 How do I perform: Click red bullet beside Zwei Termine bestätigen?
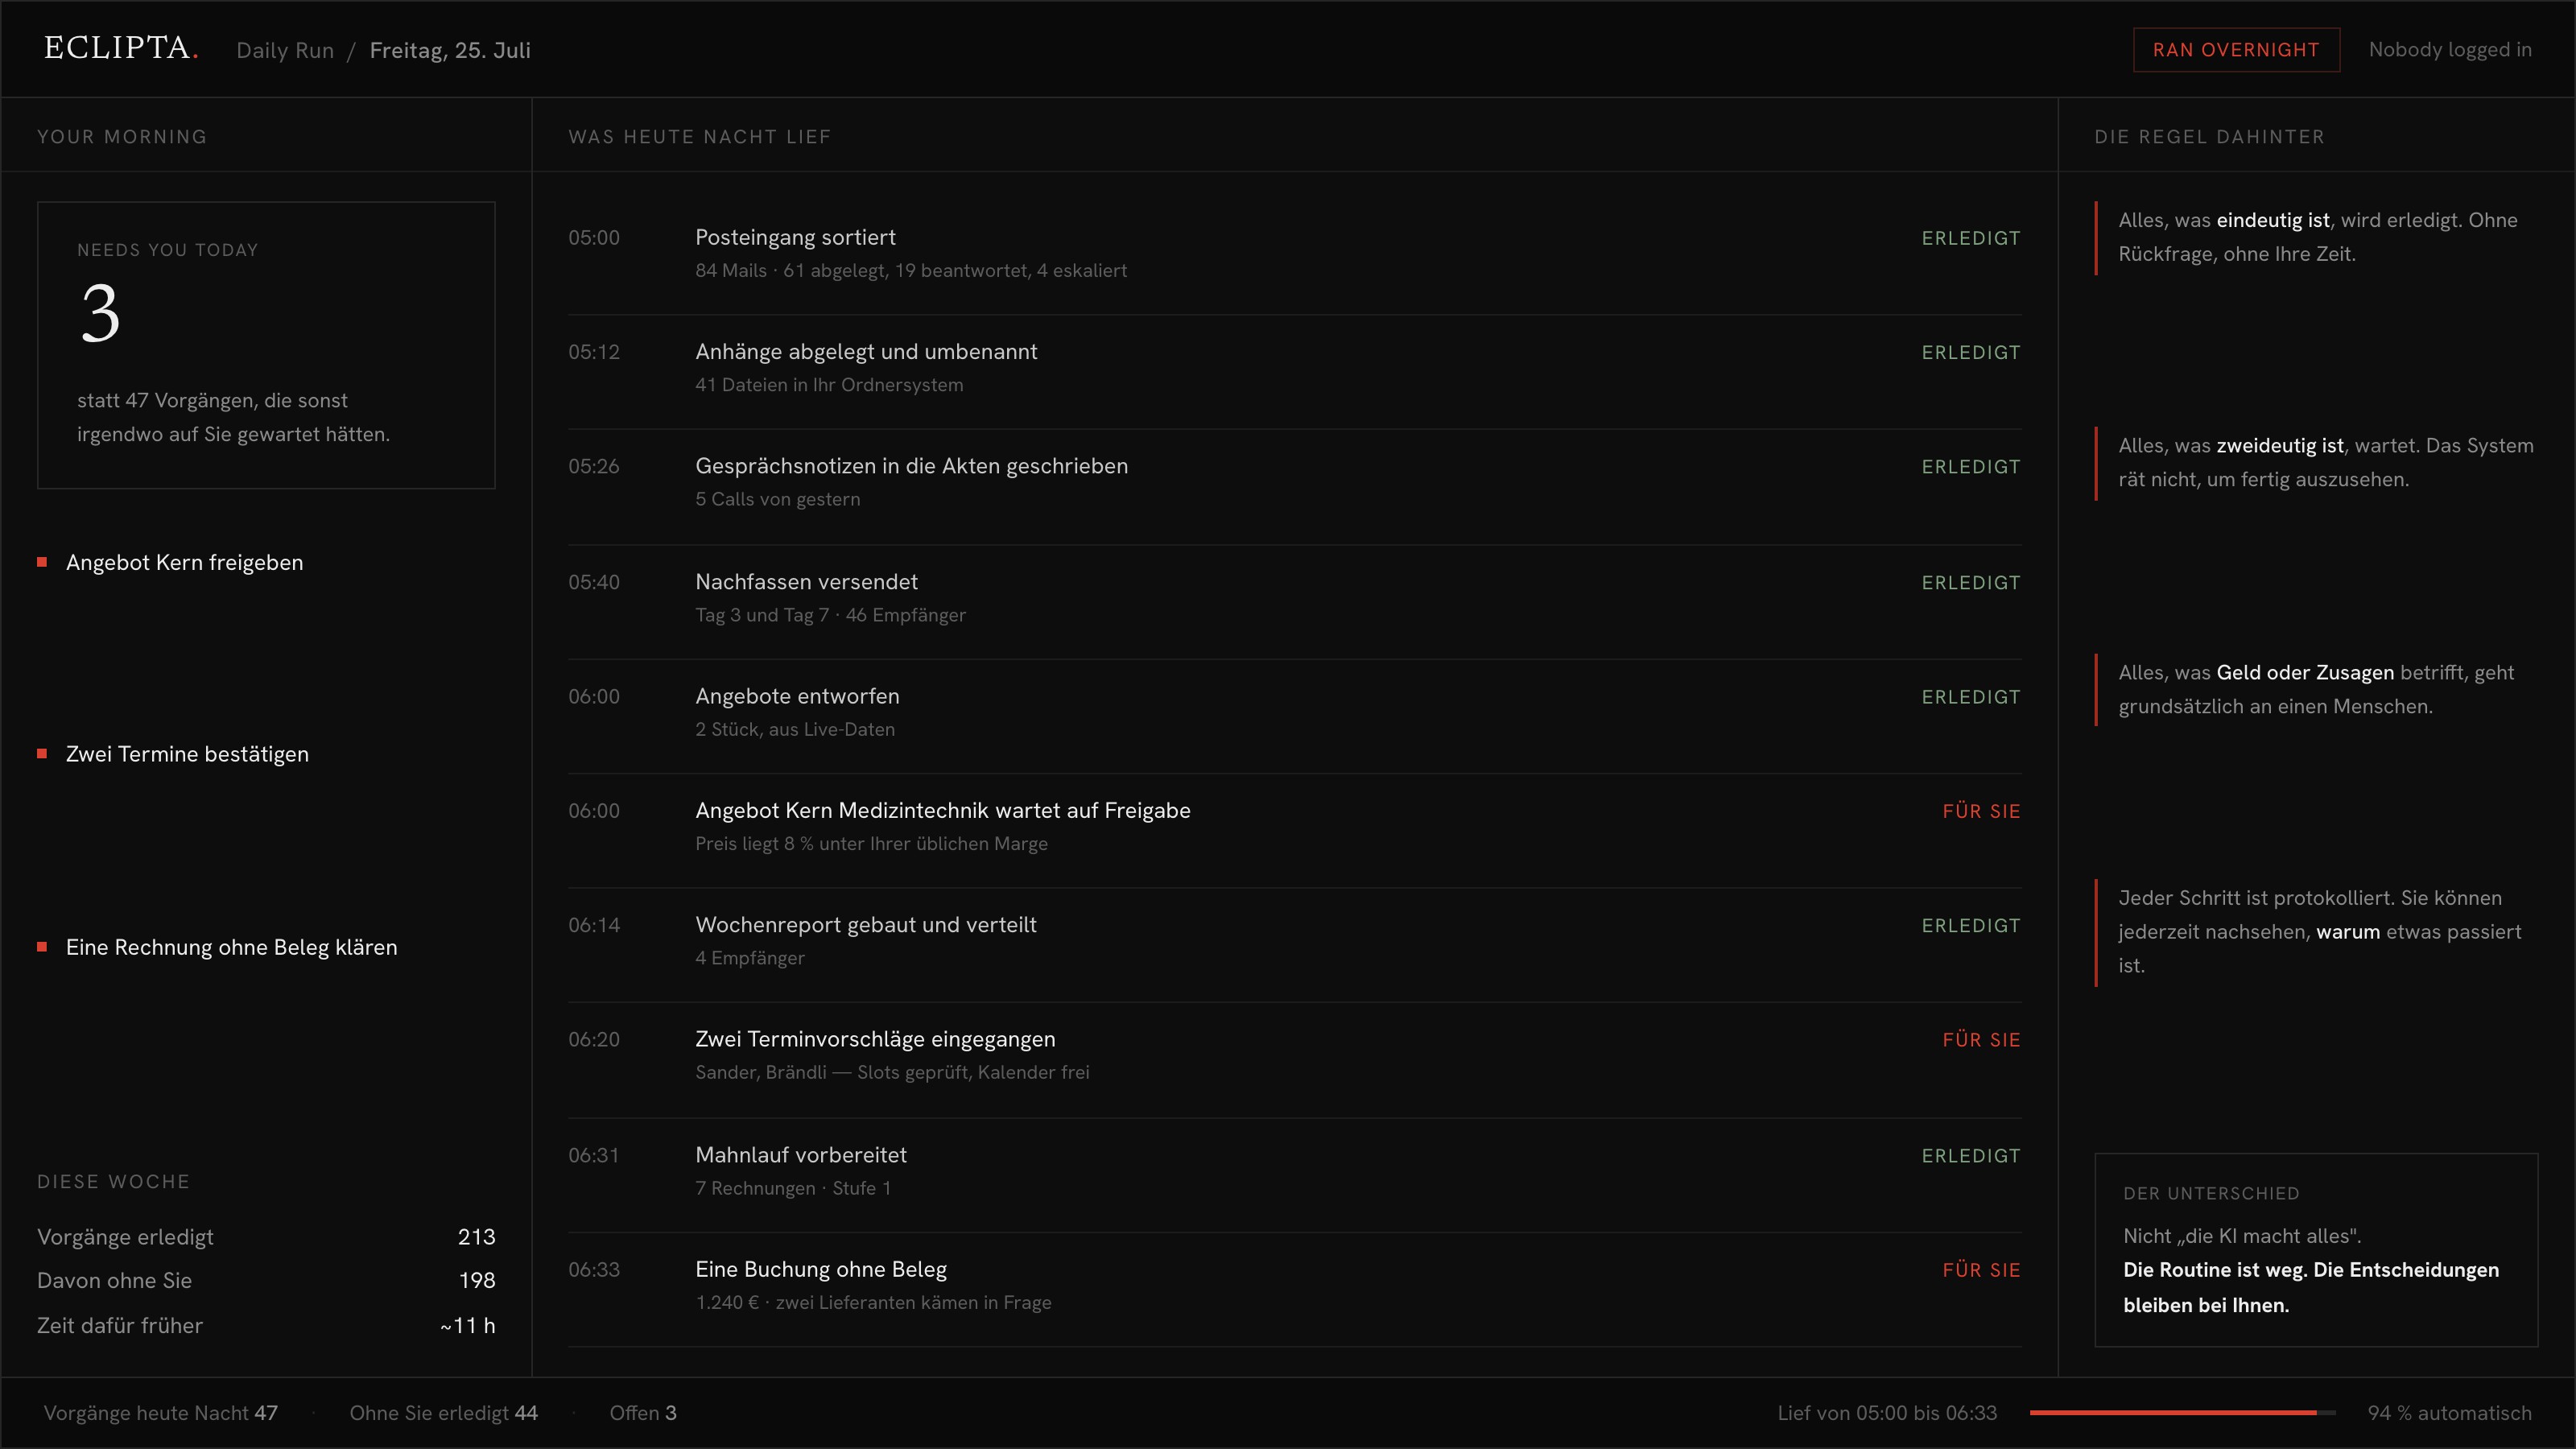(42, 754)
